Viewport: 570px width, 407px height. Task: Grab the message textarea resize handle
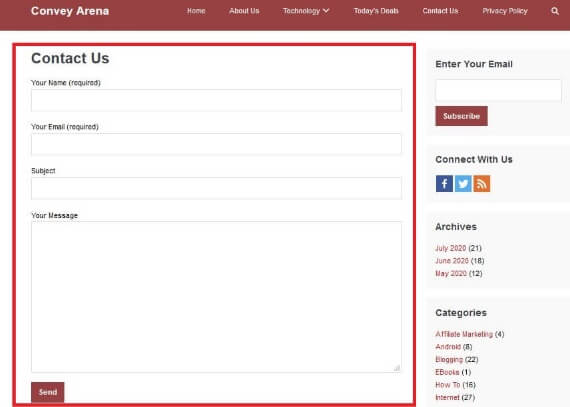click(397, 368)
